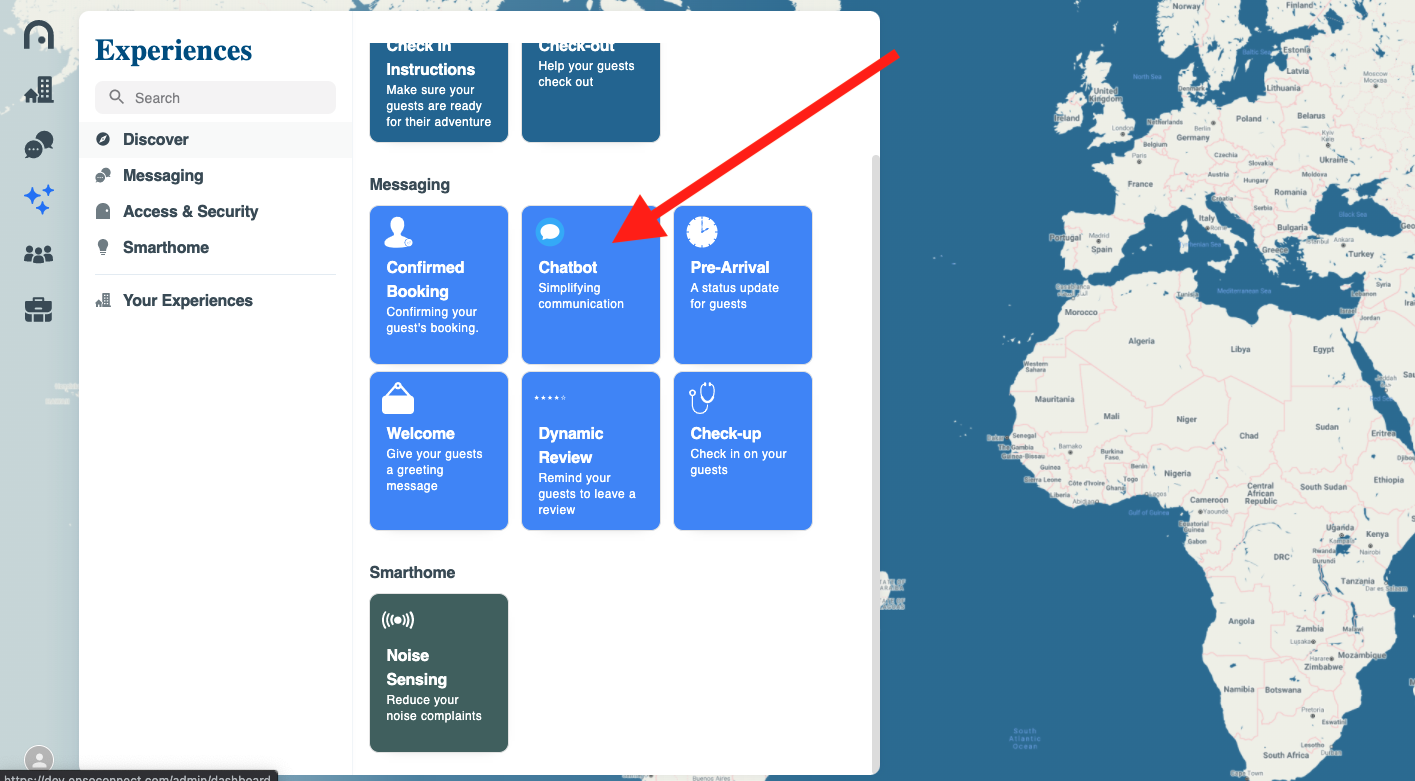Open the listings building icon
The width and height of the screenshot is (1415, 781).
(39, 90)
